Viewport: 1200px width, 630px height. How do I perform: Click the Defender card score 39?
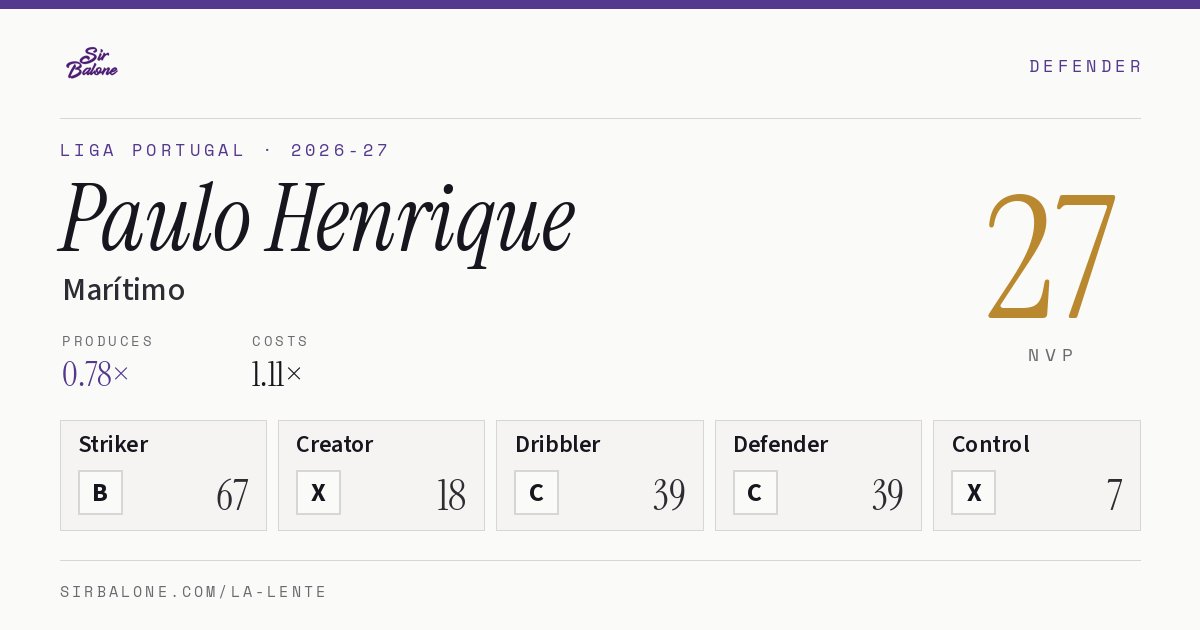(887, 495)
